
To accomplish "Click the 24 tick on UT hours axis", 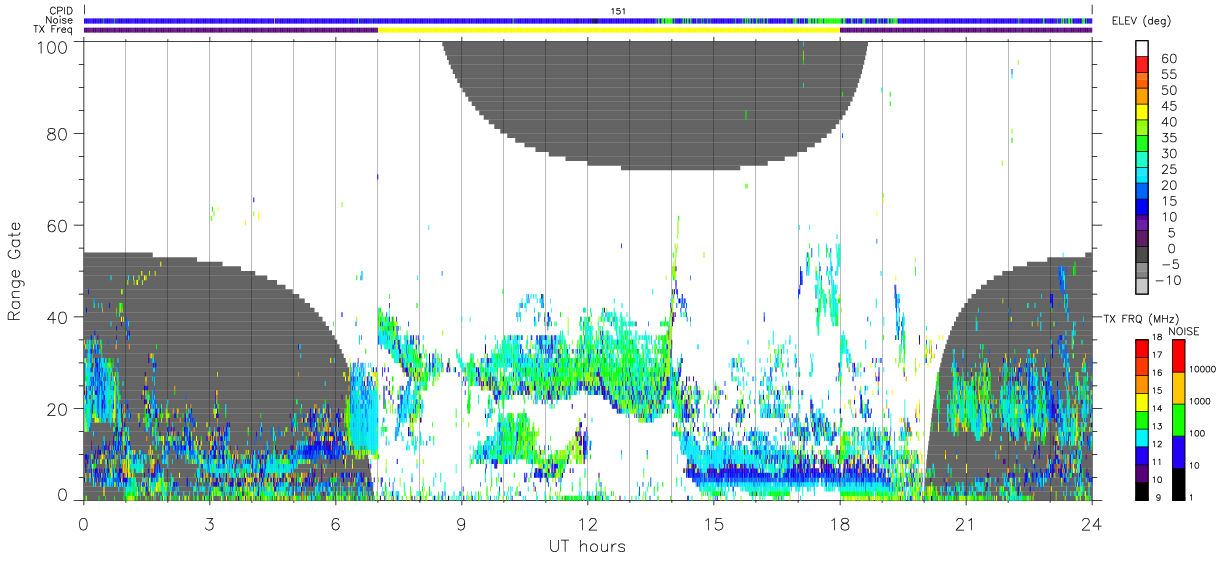I will pos(1092,523).
